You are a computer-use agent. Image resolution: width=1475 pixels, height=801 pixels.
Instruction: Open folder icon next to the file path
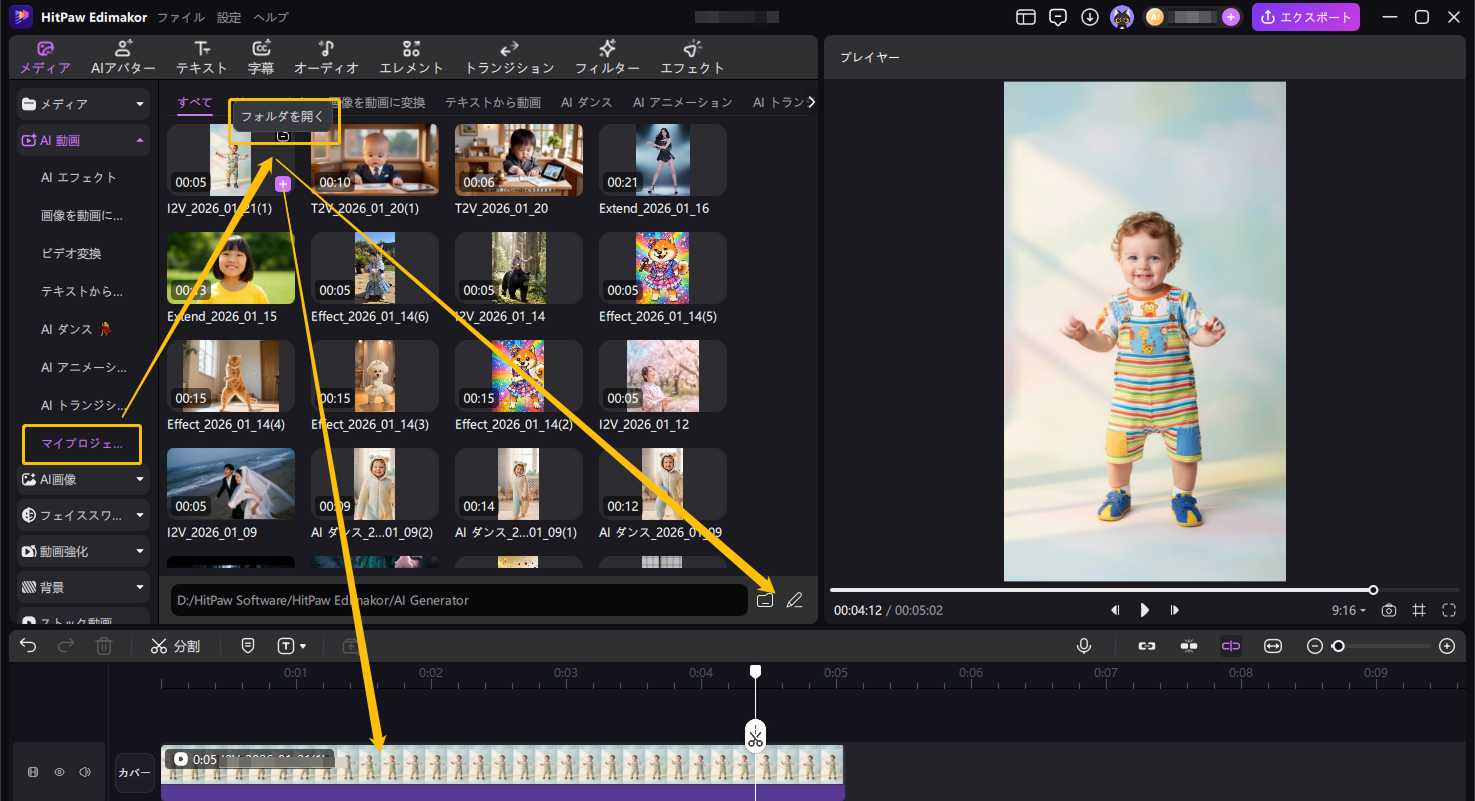pos(765,600)
